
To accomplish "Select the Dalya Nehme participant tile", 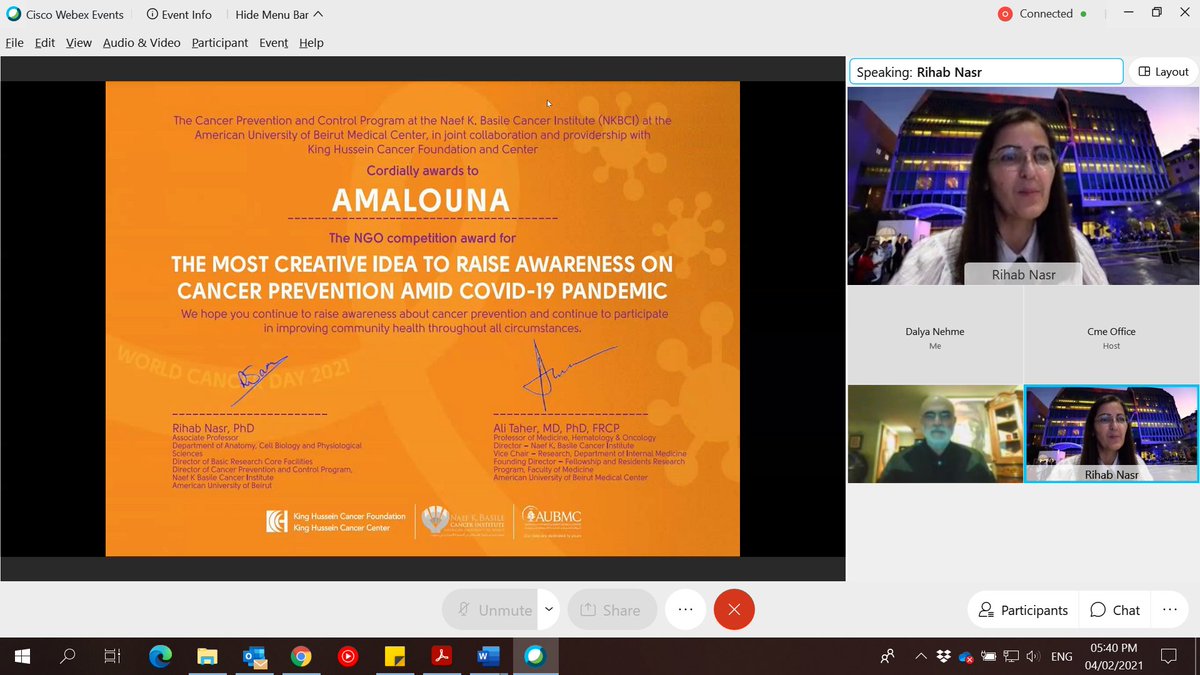I will coord(935,336).
